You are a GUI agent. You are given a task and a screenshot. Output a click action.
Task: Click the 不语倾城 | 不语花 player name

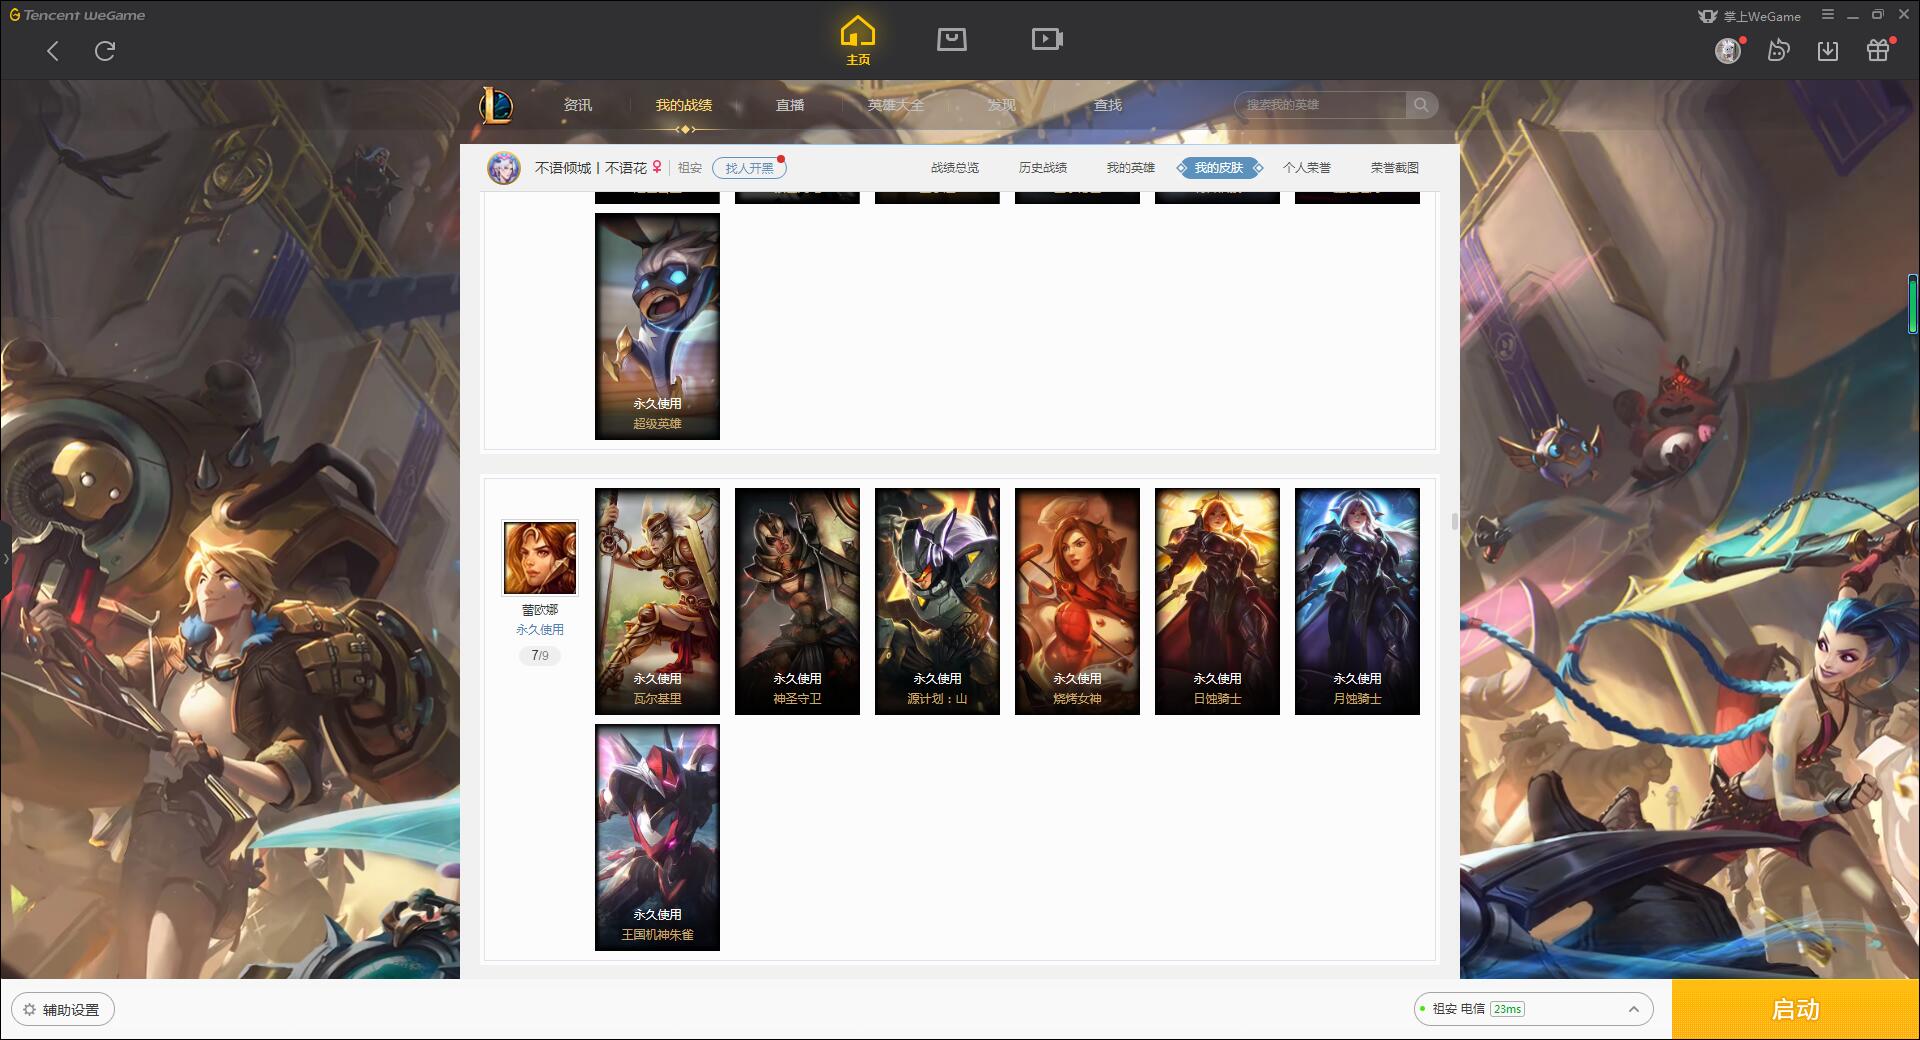[x=590, y=168]
